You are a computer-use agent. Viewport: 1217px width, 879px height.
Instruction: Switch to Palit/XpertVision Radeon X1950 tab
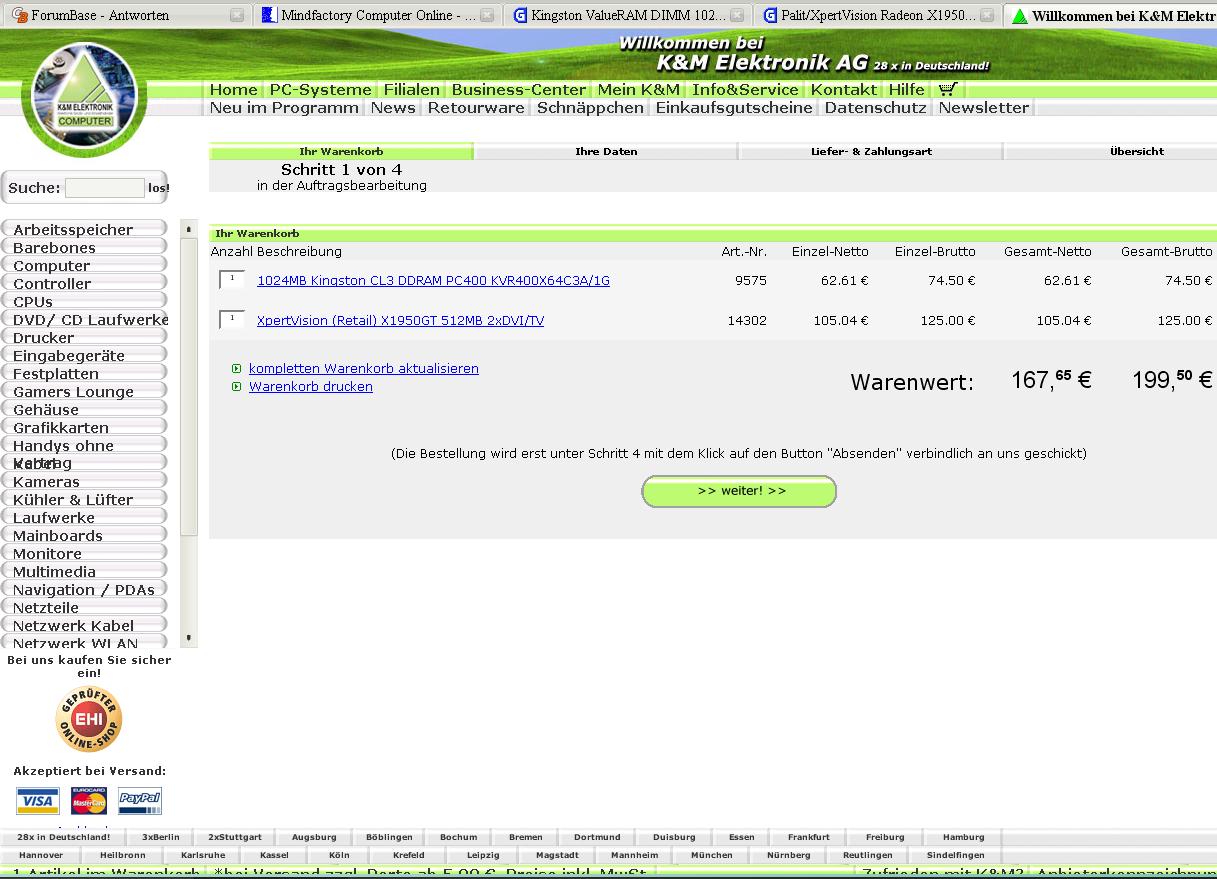tap(879, 15)
